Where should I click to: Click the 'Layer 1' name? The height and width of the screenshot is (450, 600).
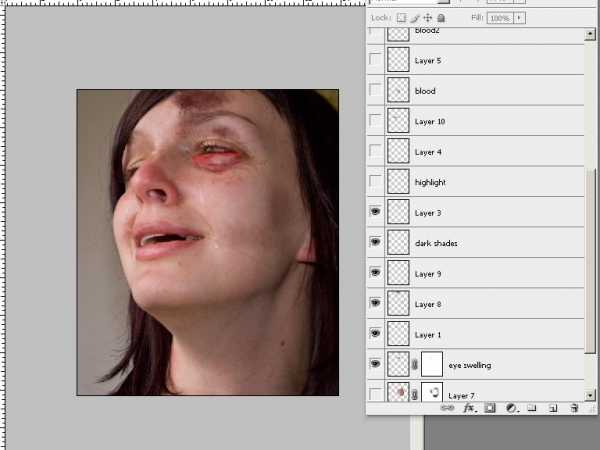428,335
